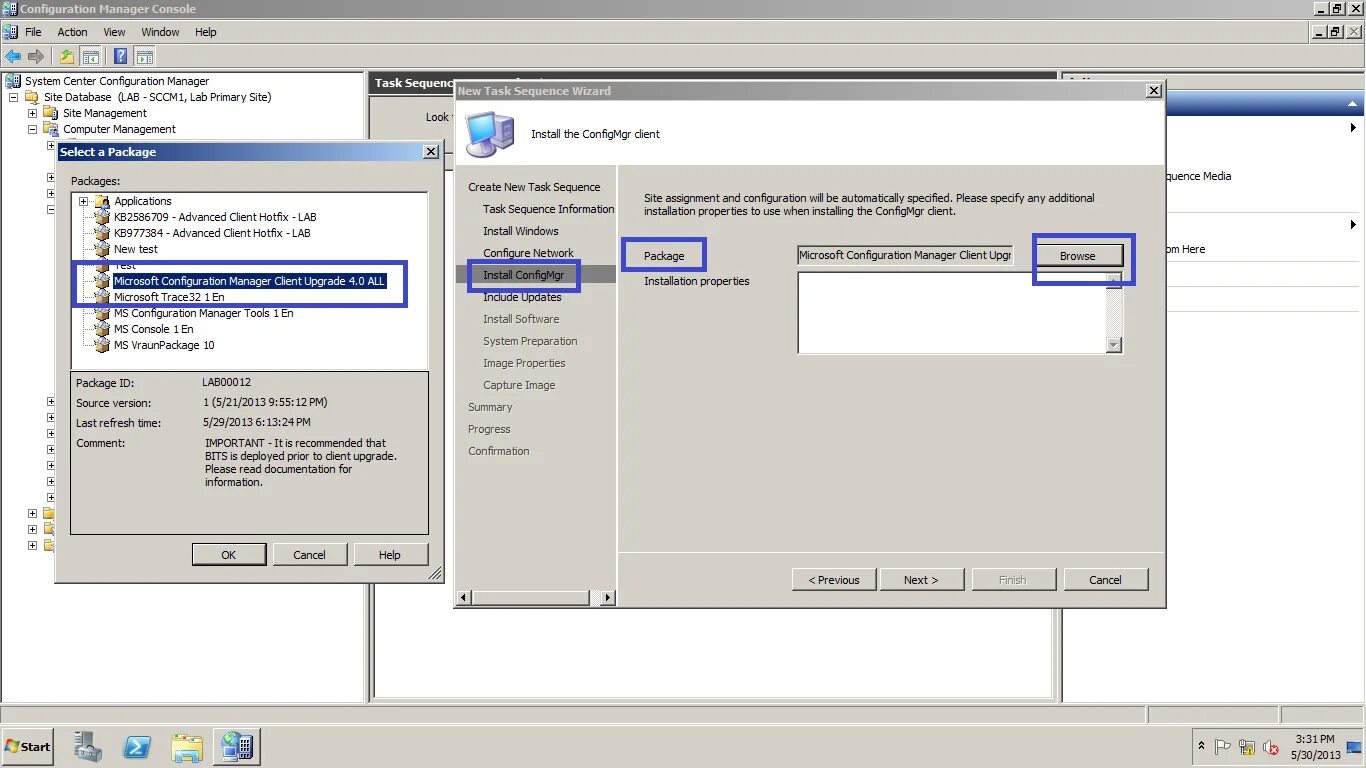Click the Package name text field
Screen dimensions: 1366x768
(x=905, y=256)
